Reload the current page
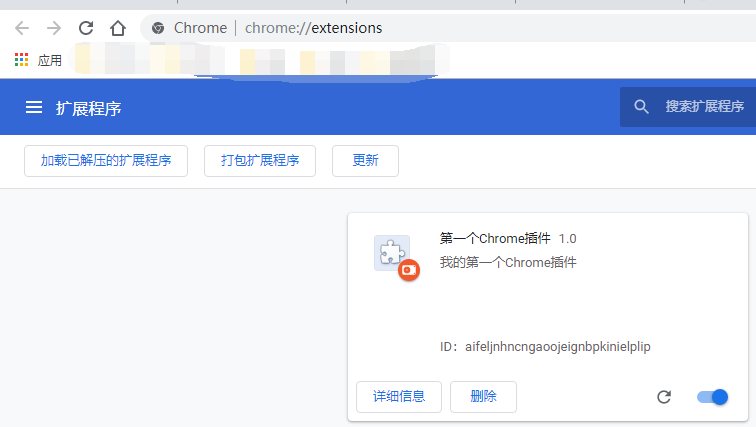The width and height of the screenshot is (756, 427). tap(86, 28)
